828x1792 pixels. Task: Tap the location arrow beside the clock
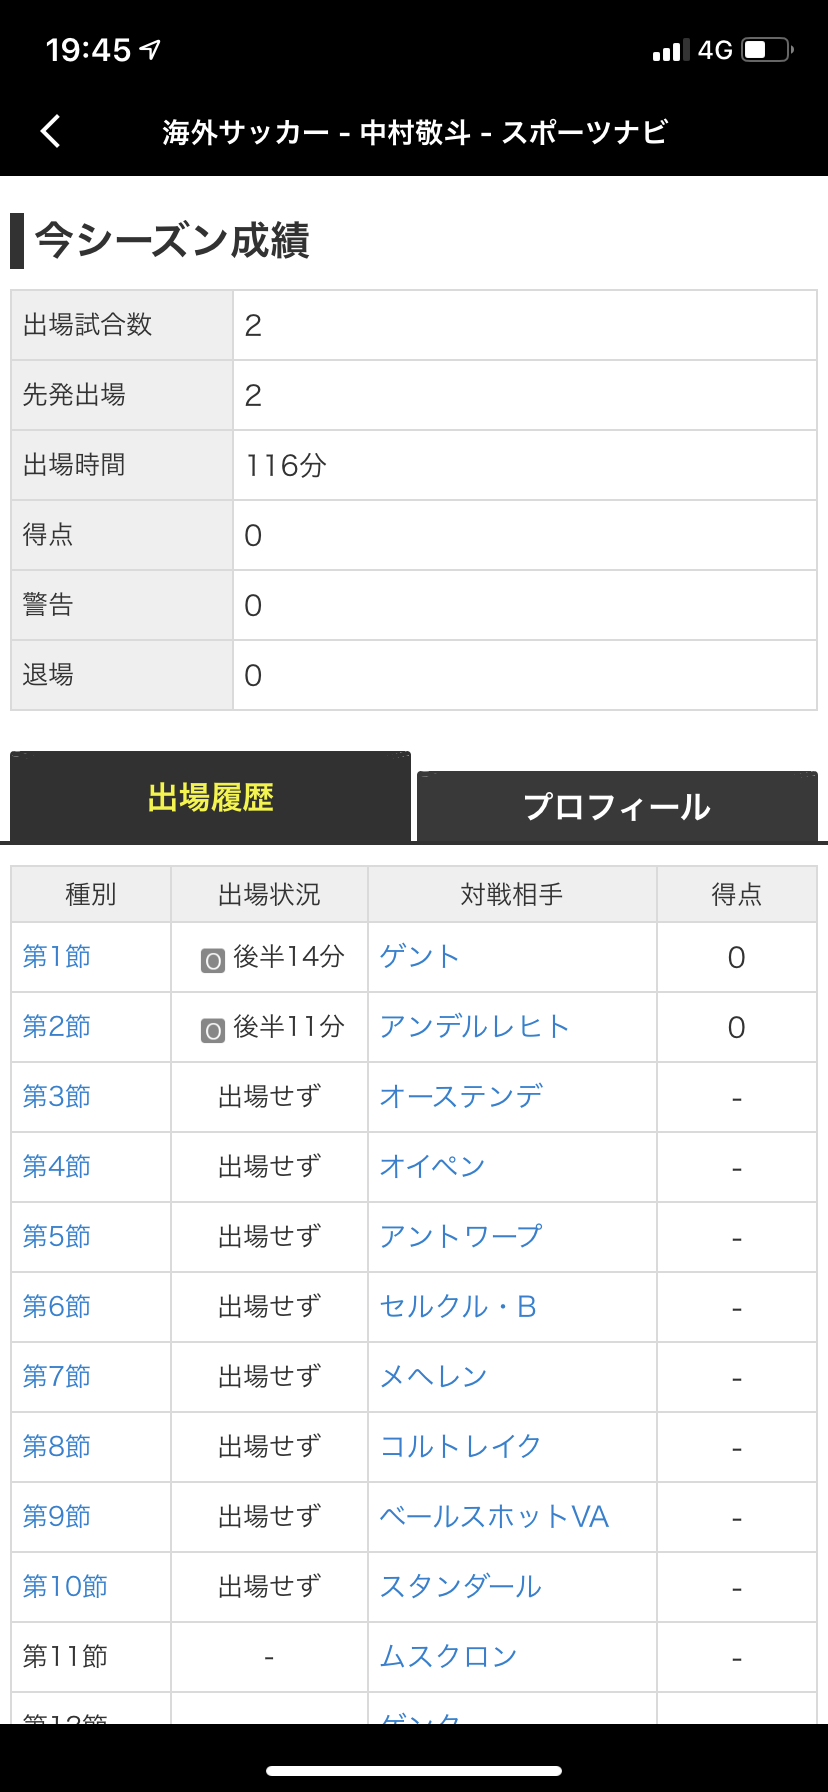151,49
